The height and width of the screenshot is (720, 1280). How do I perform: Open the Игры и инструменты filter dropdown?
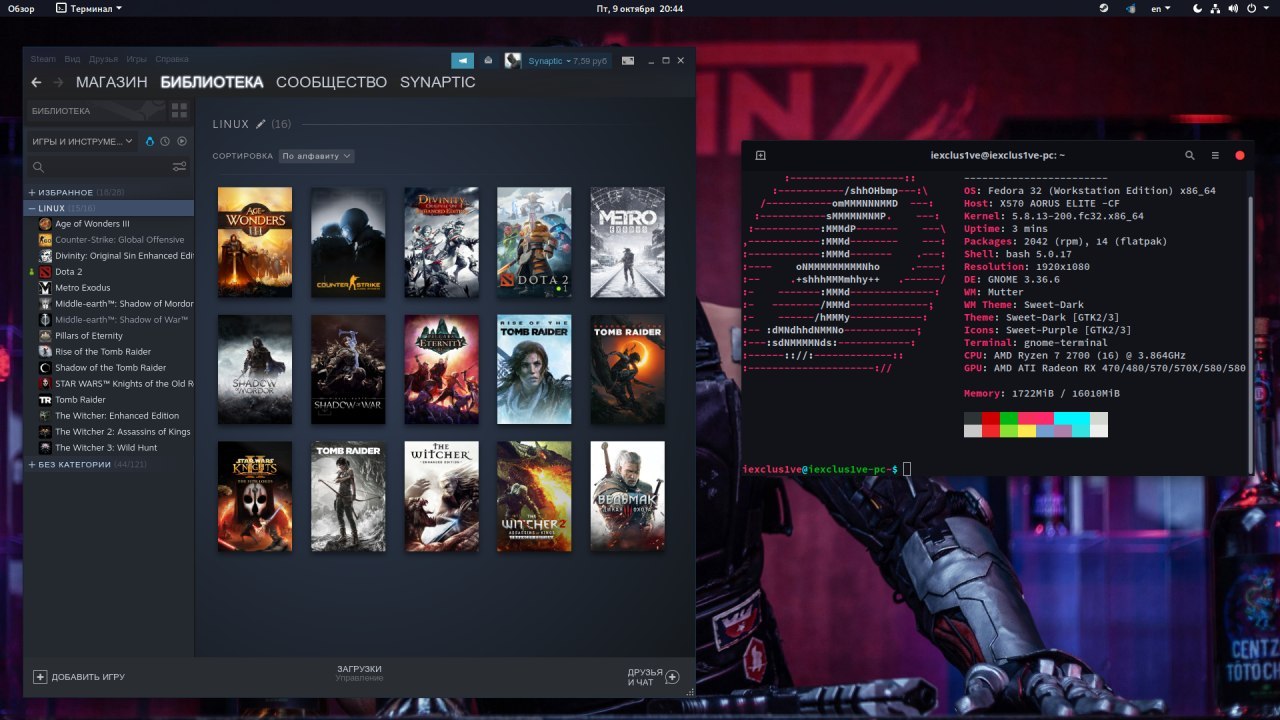82,141
